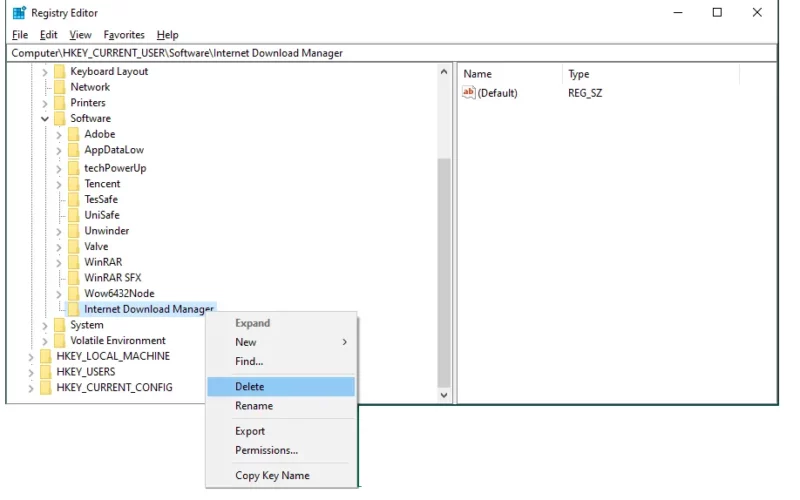Choose Export from the context menu
800x500 pixels.
[x=281, y=431]
